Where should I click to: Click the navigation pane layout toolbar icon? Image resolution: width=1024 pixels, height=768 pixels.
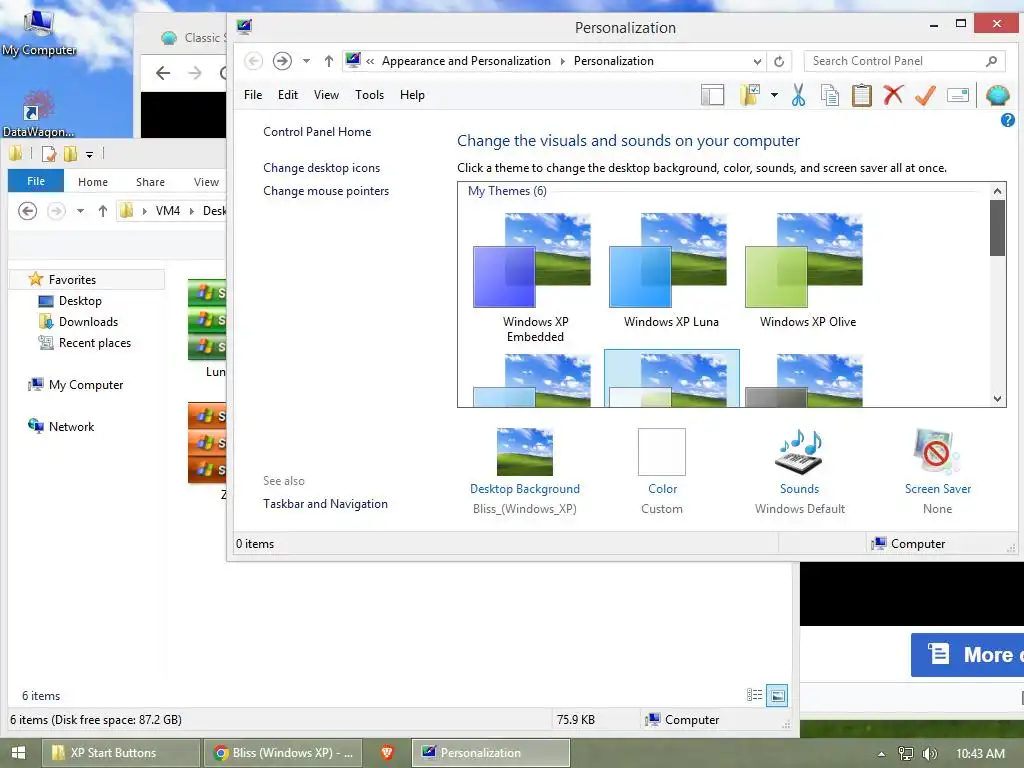click(712, 95)
